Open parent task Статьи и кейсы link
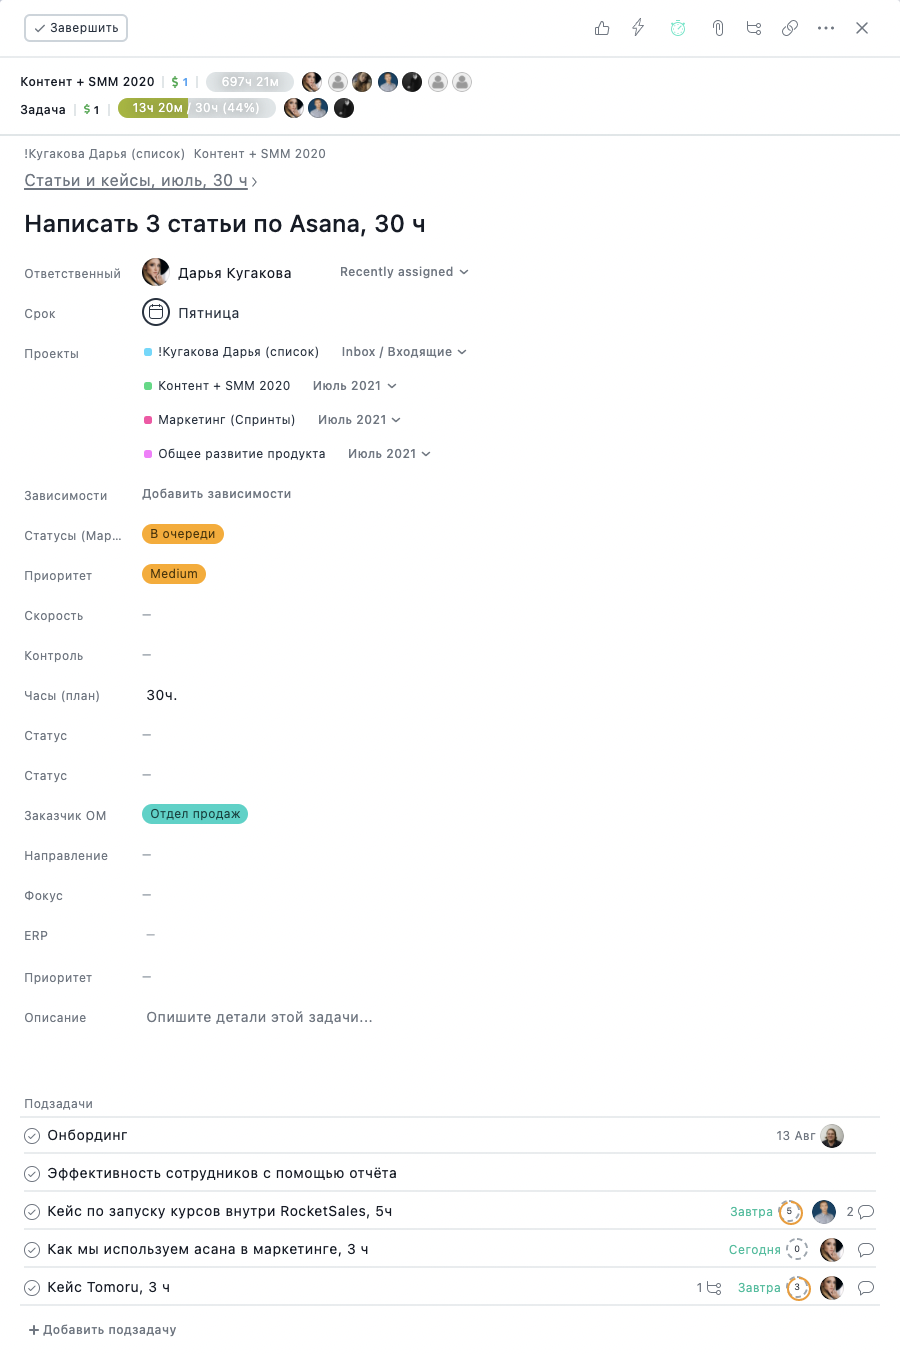The image size is (900, 1354). pos(136,181)
